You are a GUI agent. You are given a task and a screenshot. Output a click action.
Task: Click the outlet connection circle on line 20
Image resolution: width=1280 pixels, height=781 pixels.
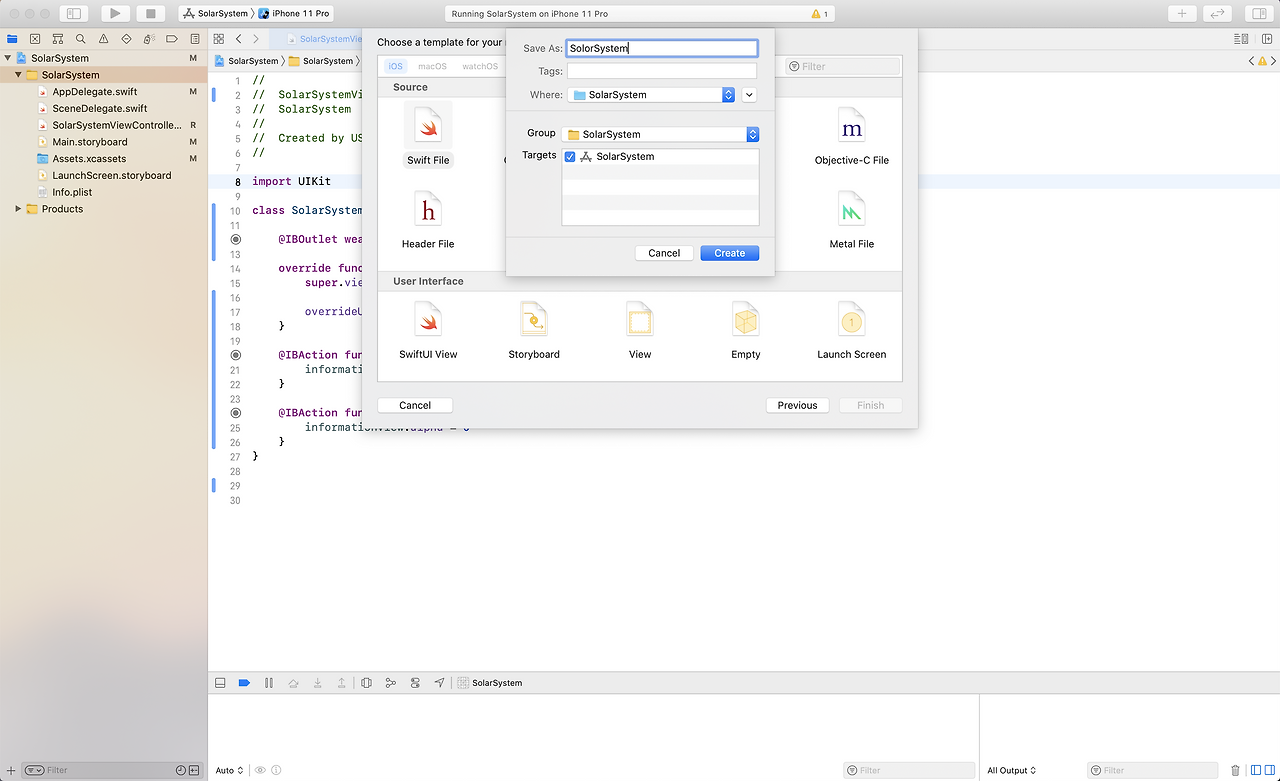coord(236,355)
